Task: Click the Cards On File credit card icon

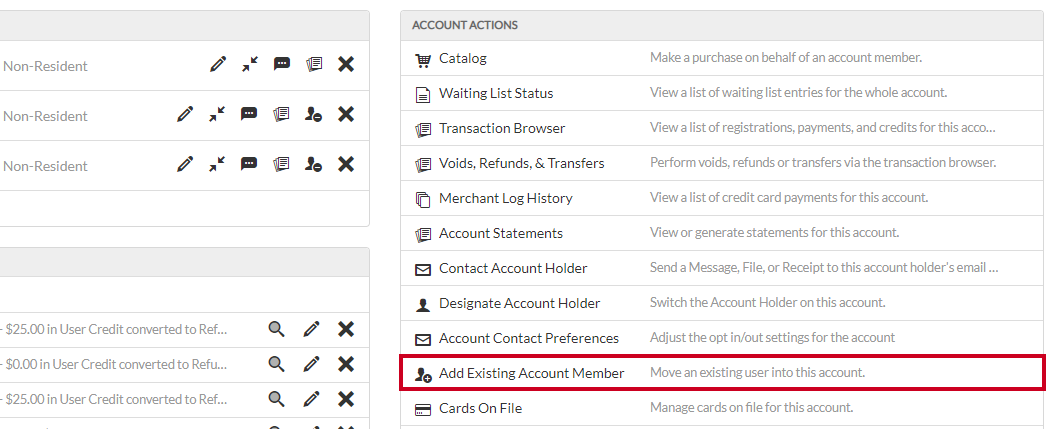Action: 422,410
